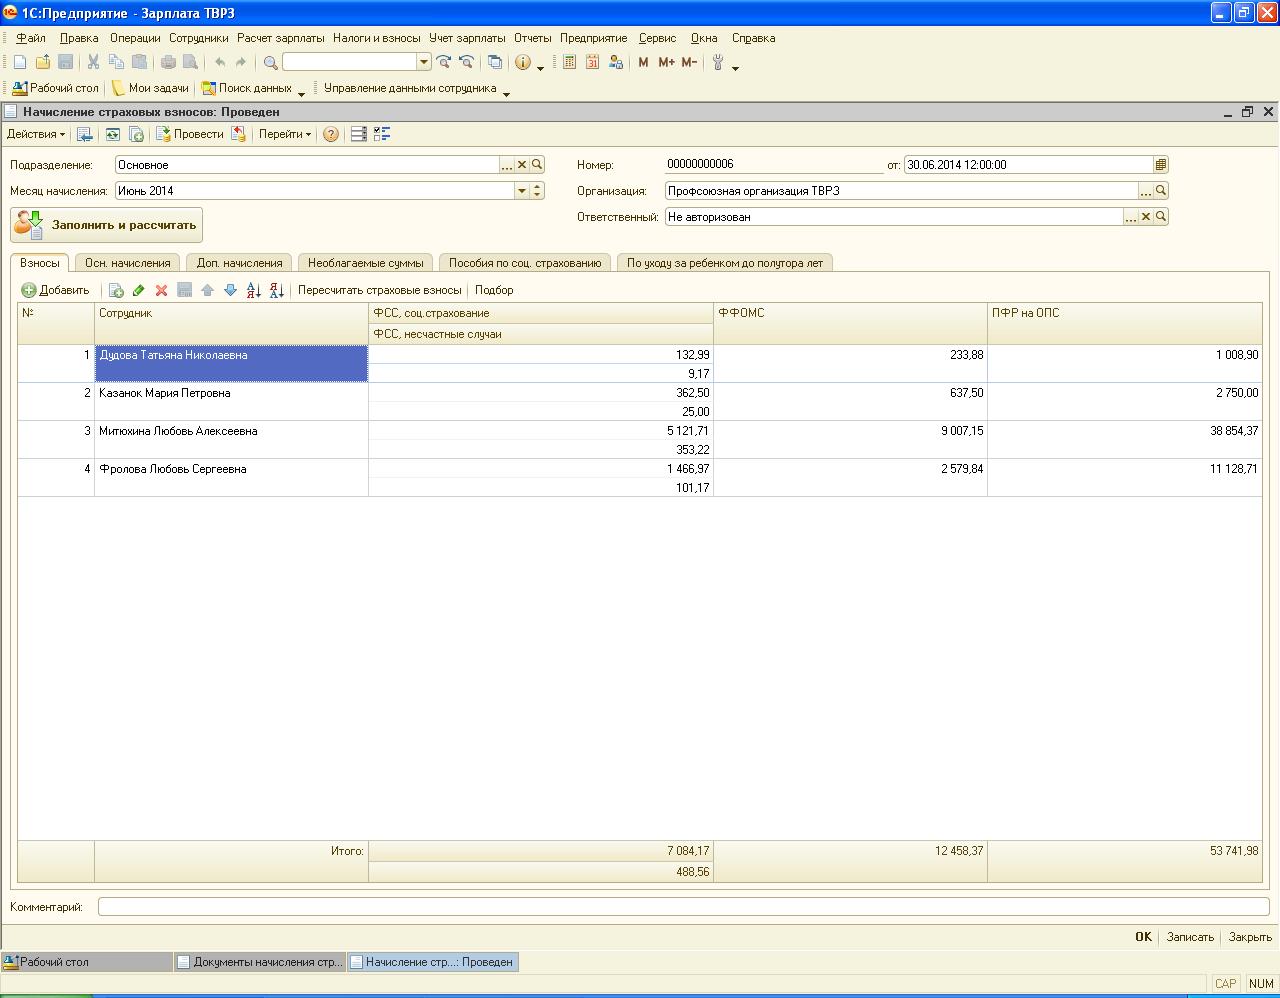
Task: Click the Print icon in main toolbar
Action: 168,62
